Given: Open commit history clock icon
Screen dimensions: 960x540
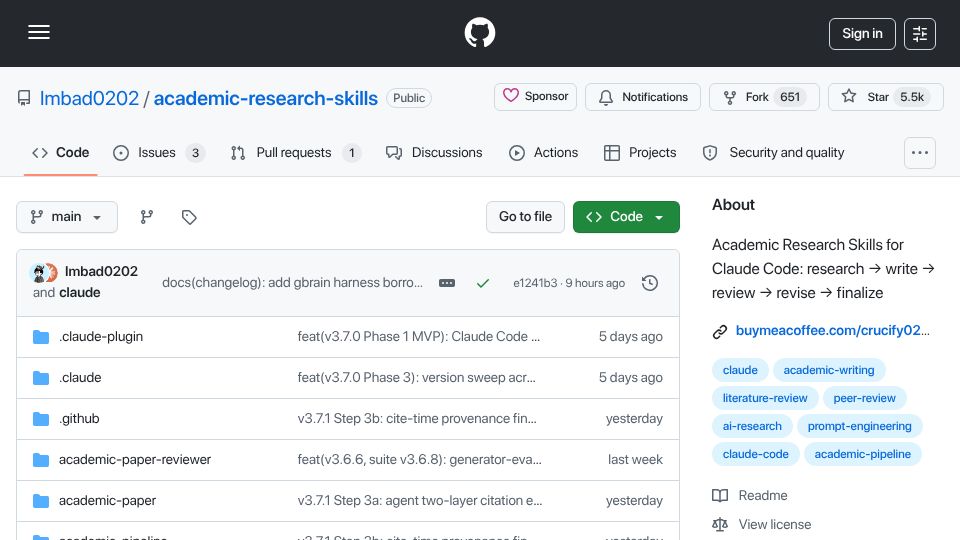Looking at the screenshot, I should coord(650,283).
